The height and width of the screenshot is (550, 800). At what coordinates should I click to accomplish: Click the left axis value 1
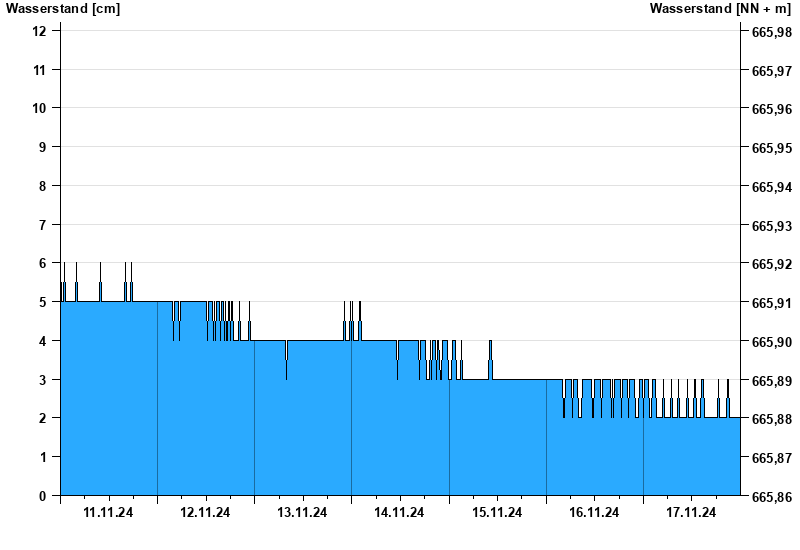tap(42, 457)
